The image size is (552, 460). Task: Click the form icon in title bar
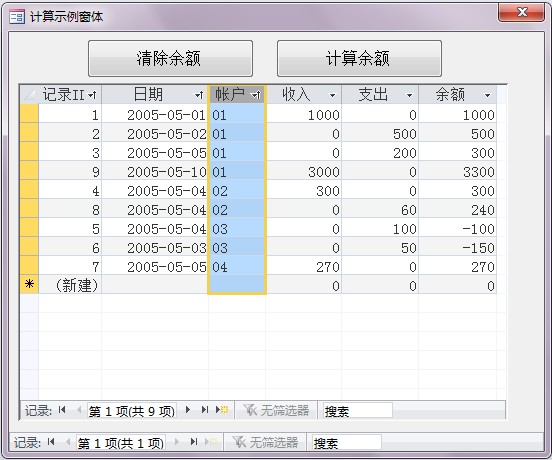[x=17, y=17]
